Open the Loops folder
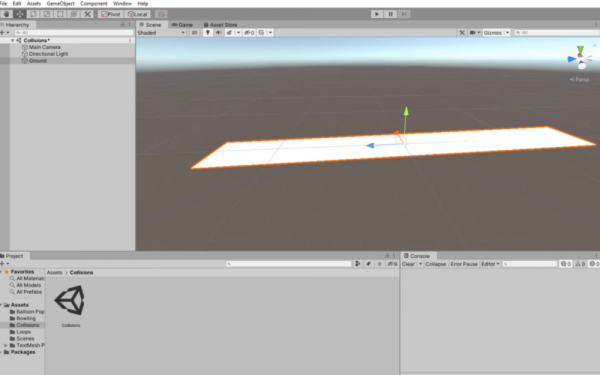This screenshot has height=375, width=600. pos(23,332)
